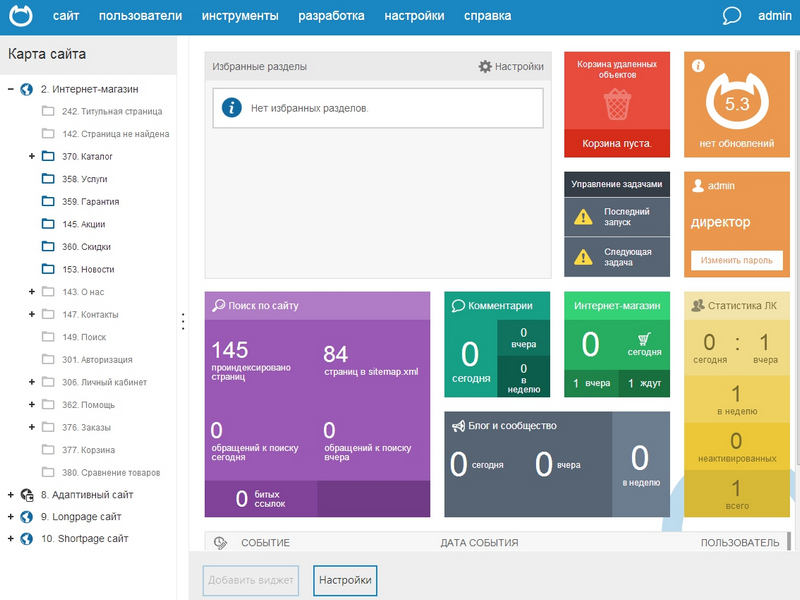
Task: Click the Изменить пароль button
Action: pos(736,260)
